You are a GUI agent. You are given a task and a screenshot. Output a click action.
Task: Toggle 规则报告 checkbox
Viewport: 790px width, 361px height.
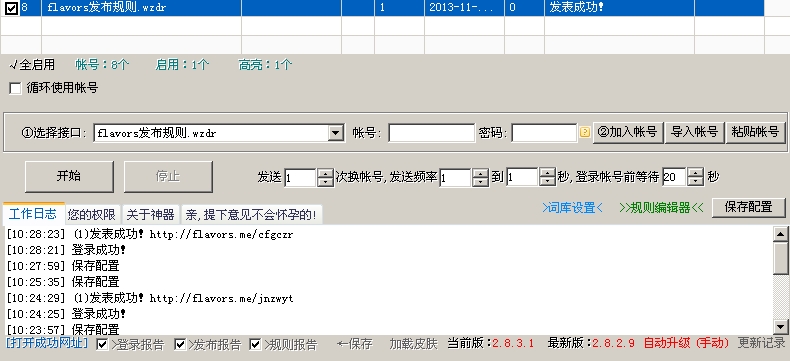coord(255,344)
